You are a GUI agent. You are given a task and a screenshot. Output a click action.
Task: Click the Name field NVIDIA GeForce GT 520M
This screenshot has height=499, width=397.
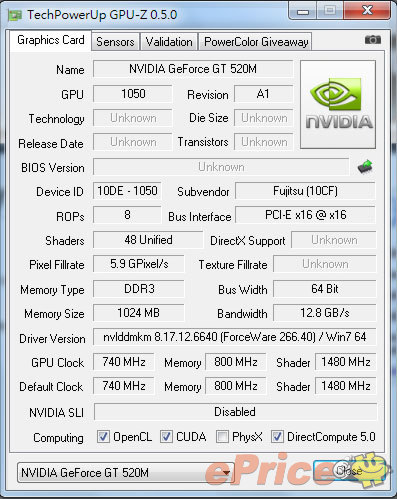click(x=193, y=69)
